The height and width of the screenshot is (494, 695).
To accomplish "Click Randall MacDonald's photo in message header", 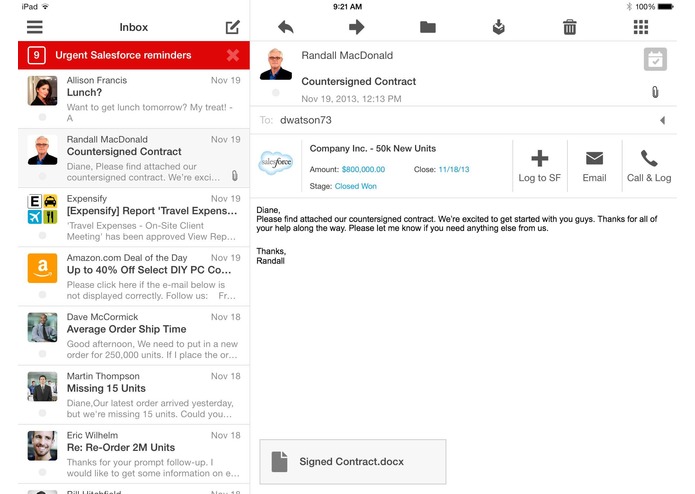I will pyautogui.click(x=276, y=64).
